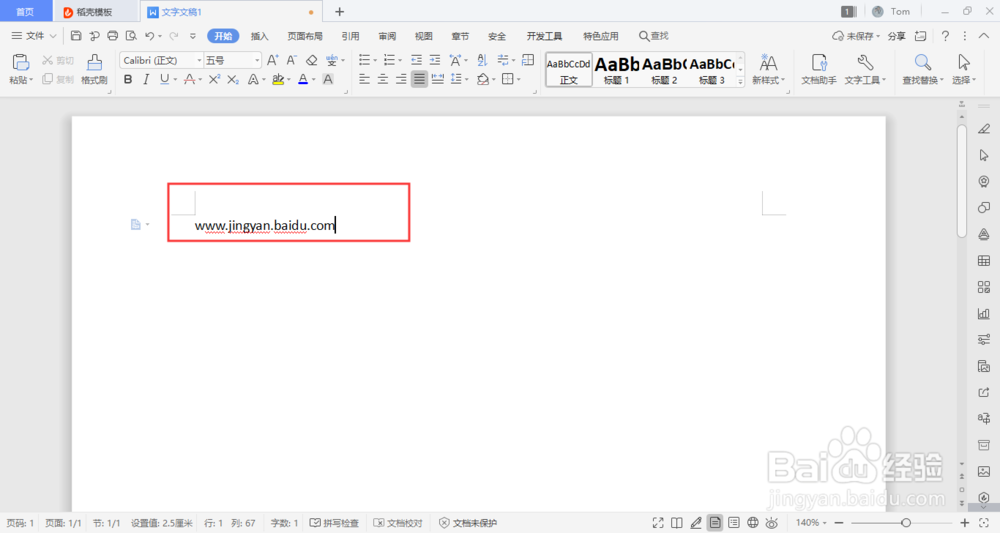Click the Print icon in quick access toolbar

tap(113, 36)
